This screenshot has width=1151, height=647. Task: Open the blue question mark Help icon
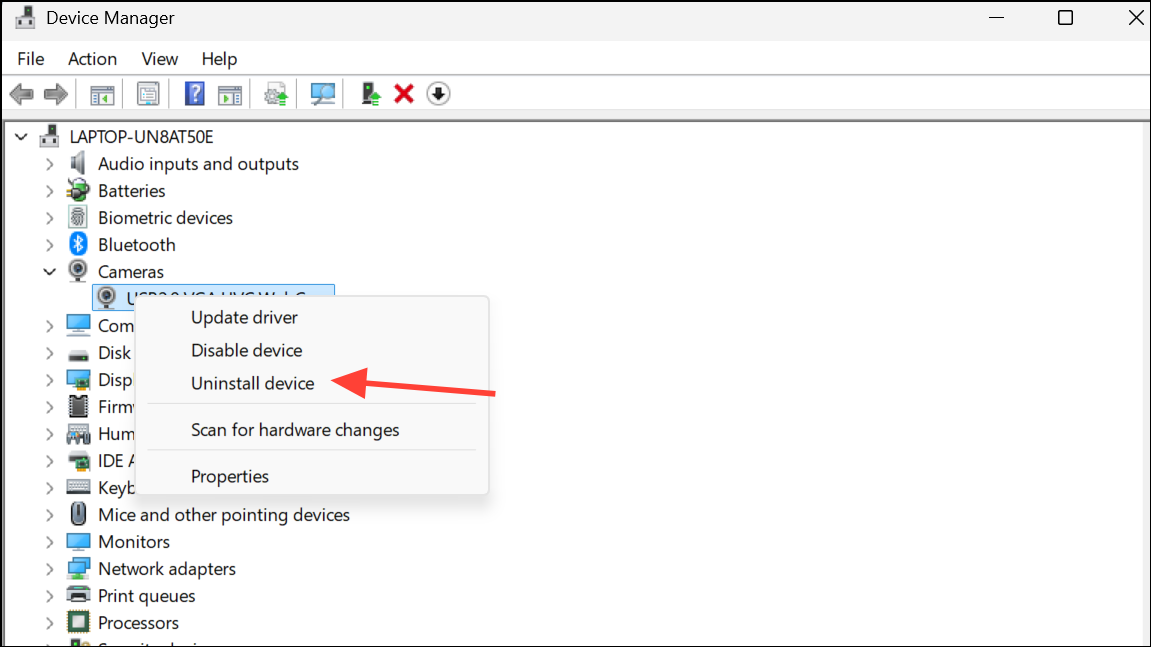(x=195, y=94)
